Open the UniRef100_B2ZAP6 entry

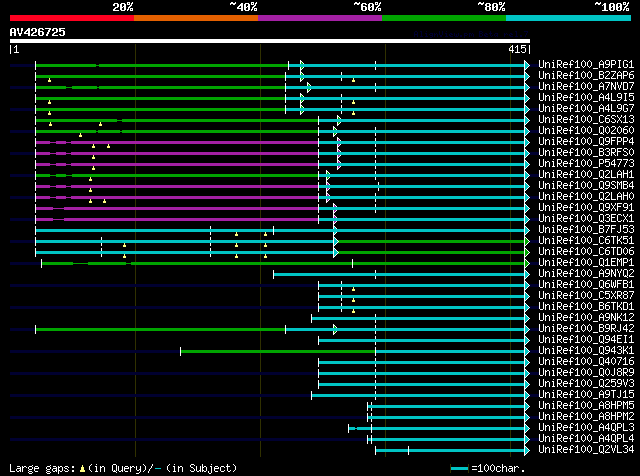(x=586, y=76)
